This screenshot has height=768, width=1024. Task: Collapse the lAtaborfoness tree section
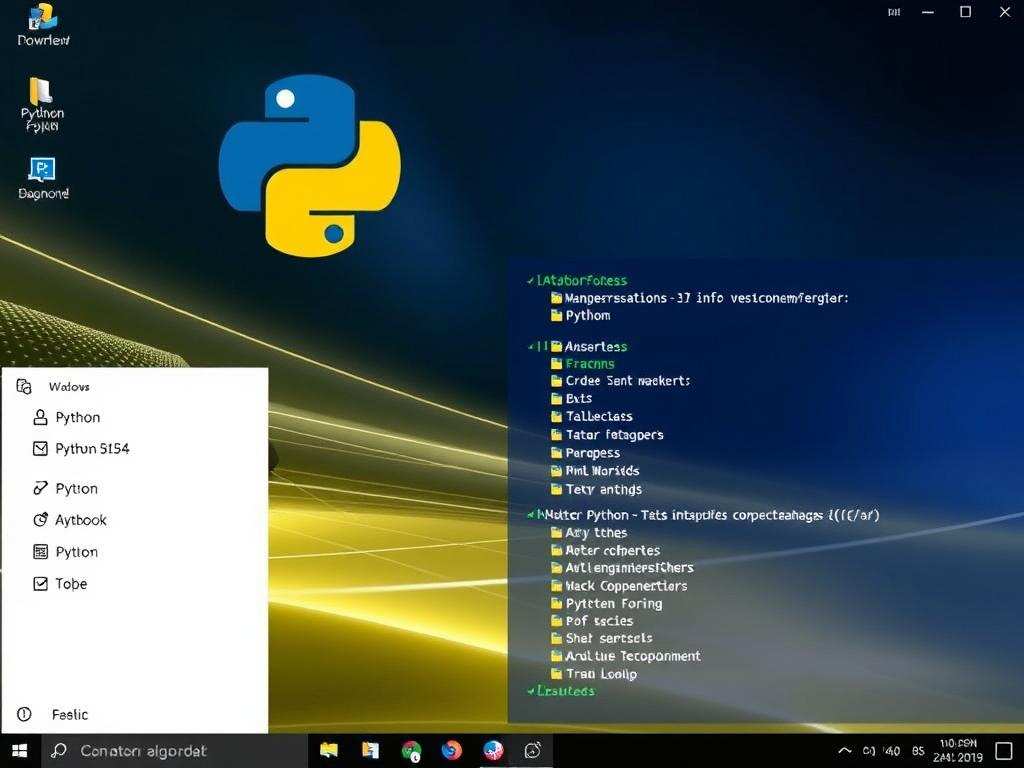coord(530,281)
